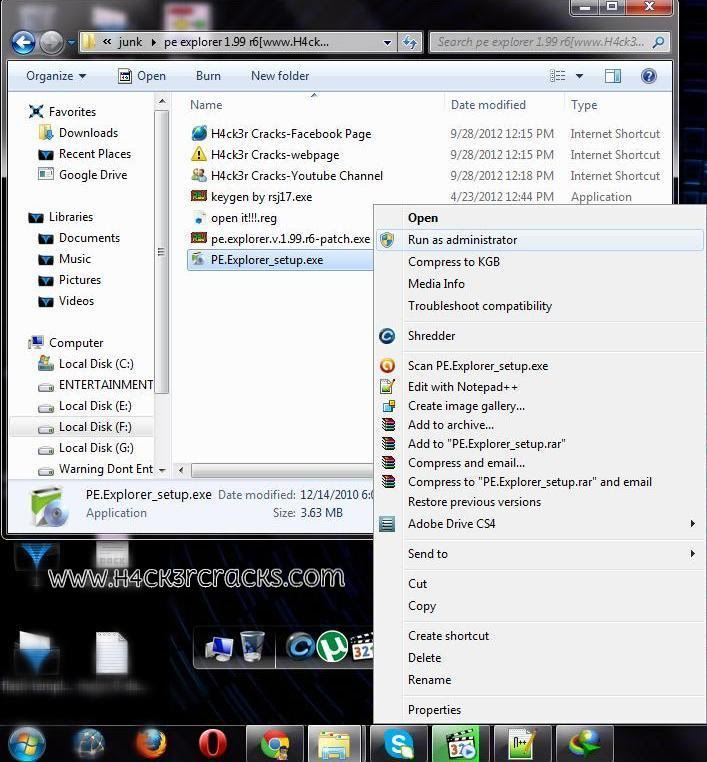Image resolution: width=707 pixels, height=762 pixels.
Task: Choose Properties in the context menu
Action: [x=434, y=710]
